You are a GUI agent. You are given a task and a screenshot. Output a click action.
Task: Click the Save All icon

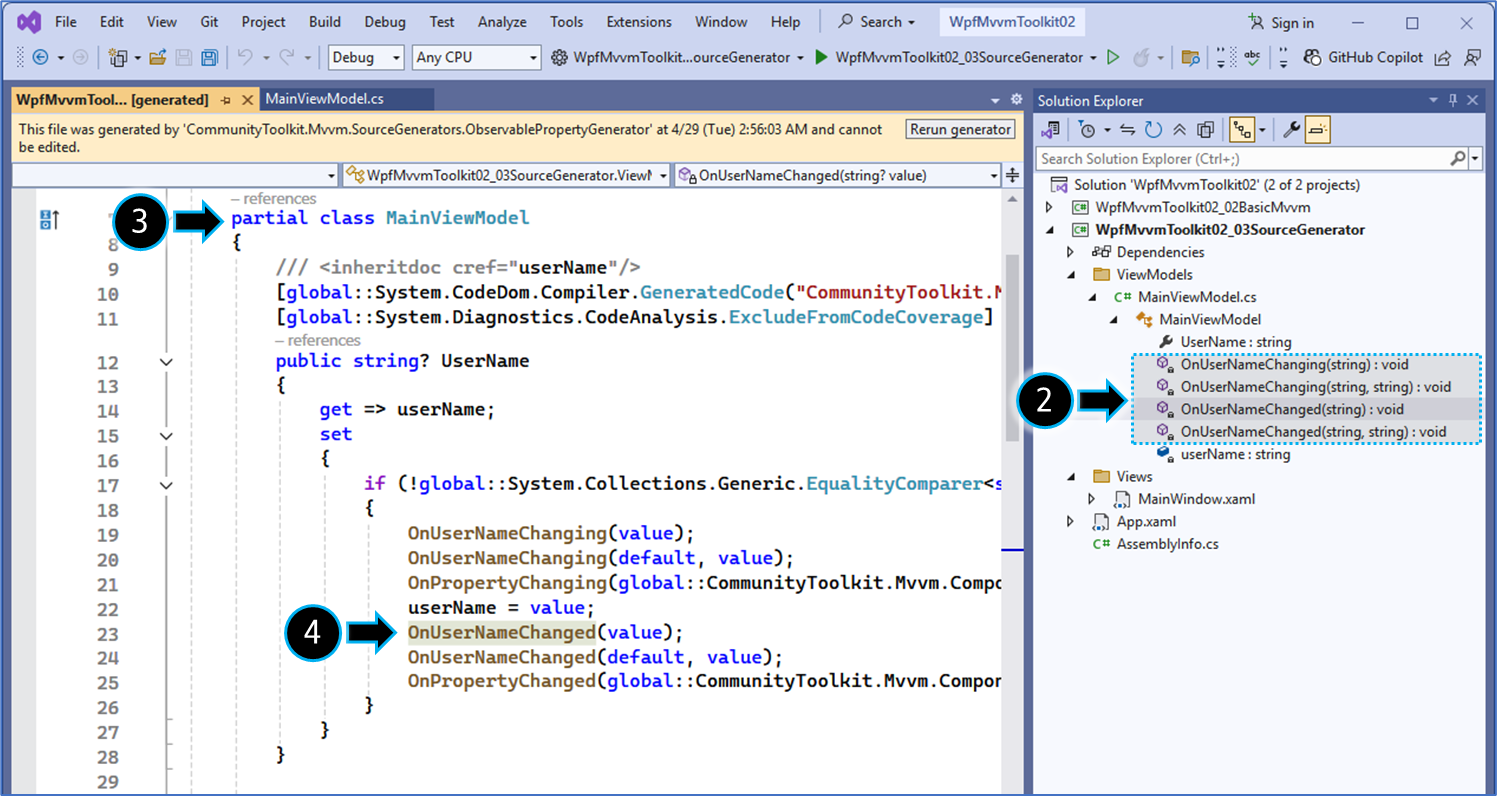209,58
